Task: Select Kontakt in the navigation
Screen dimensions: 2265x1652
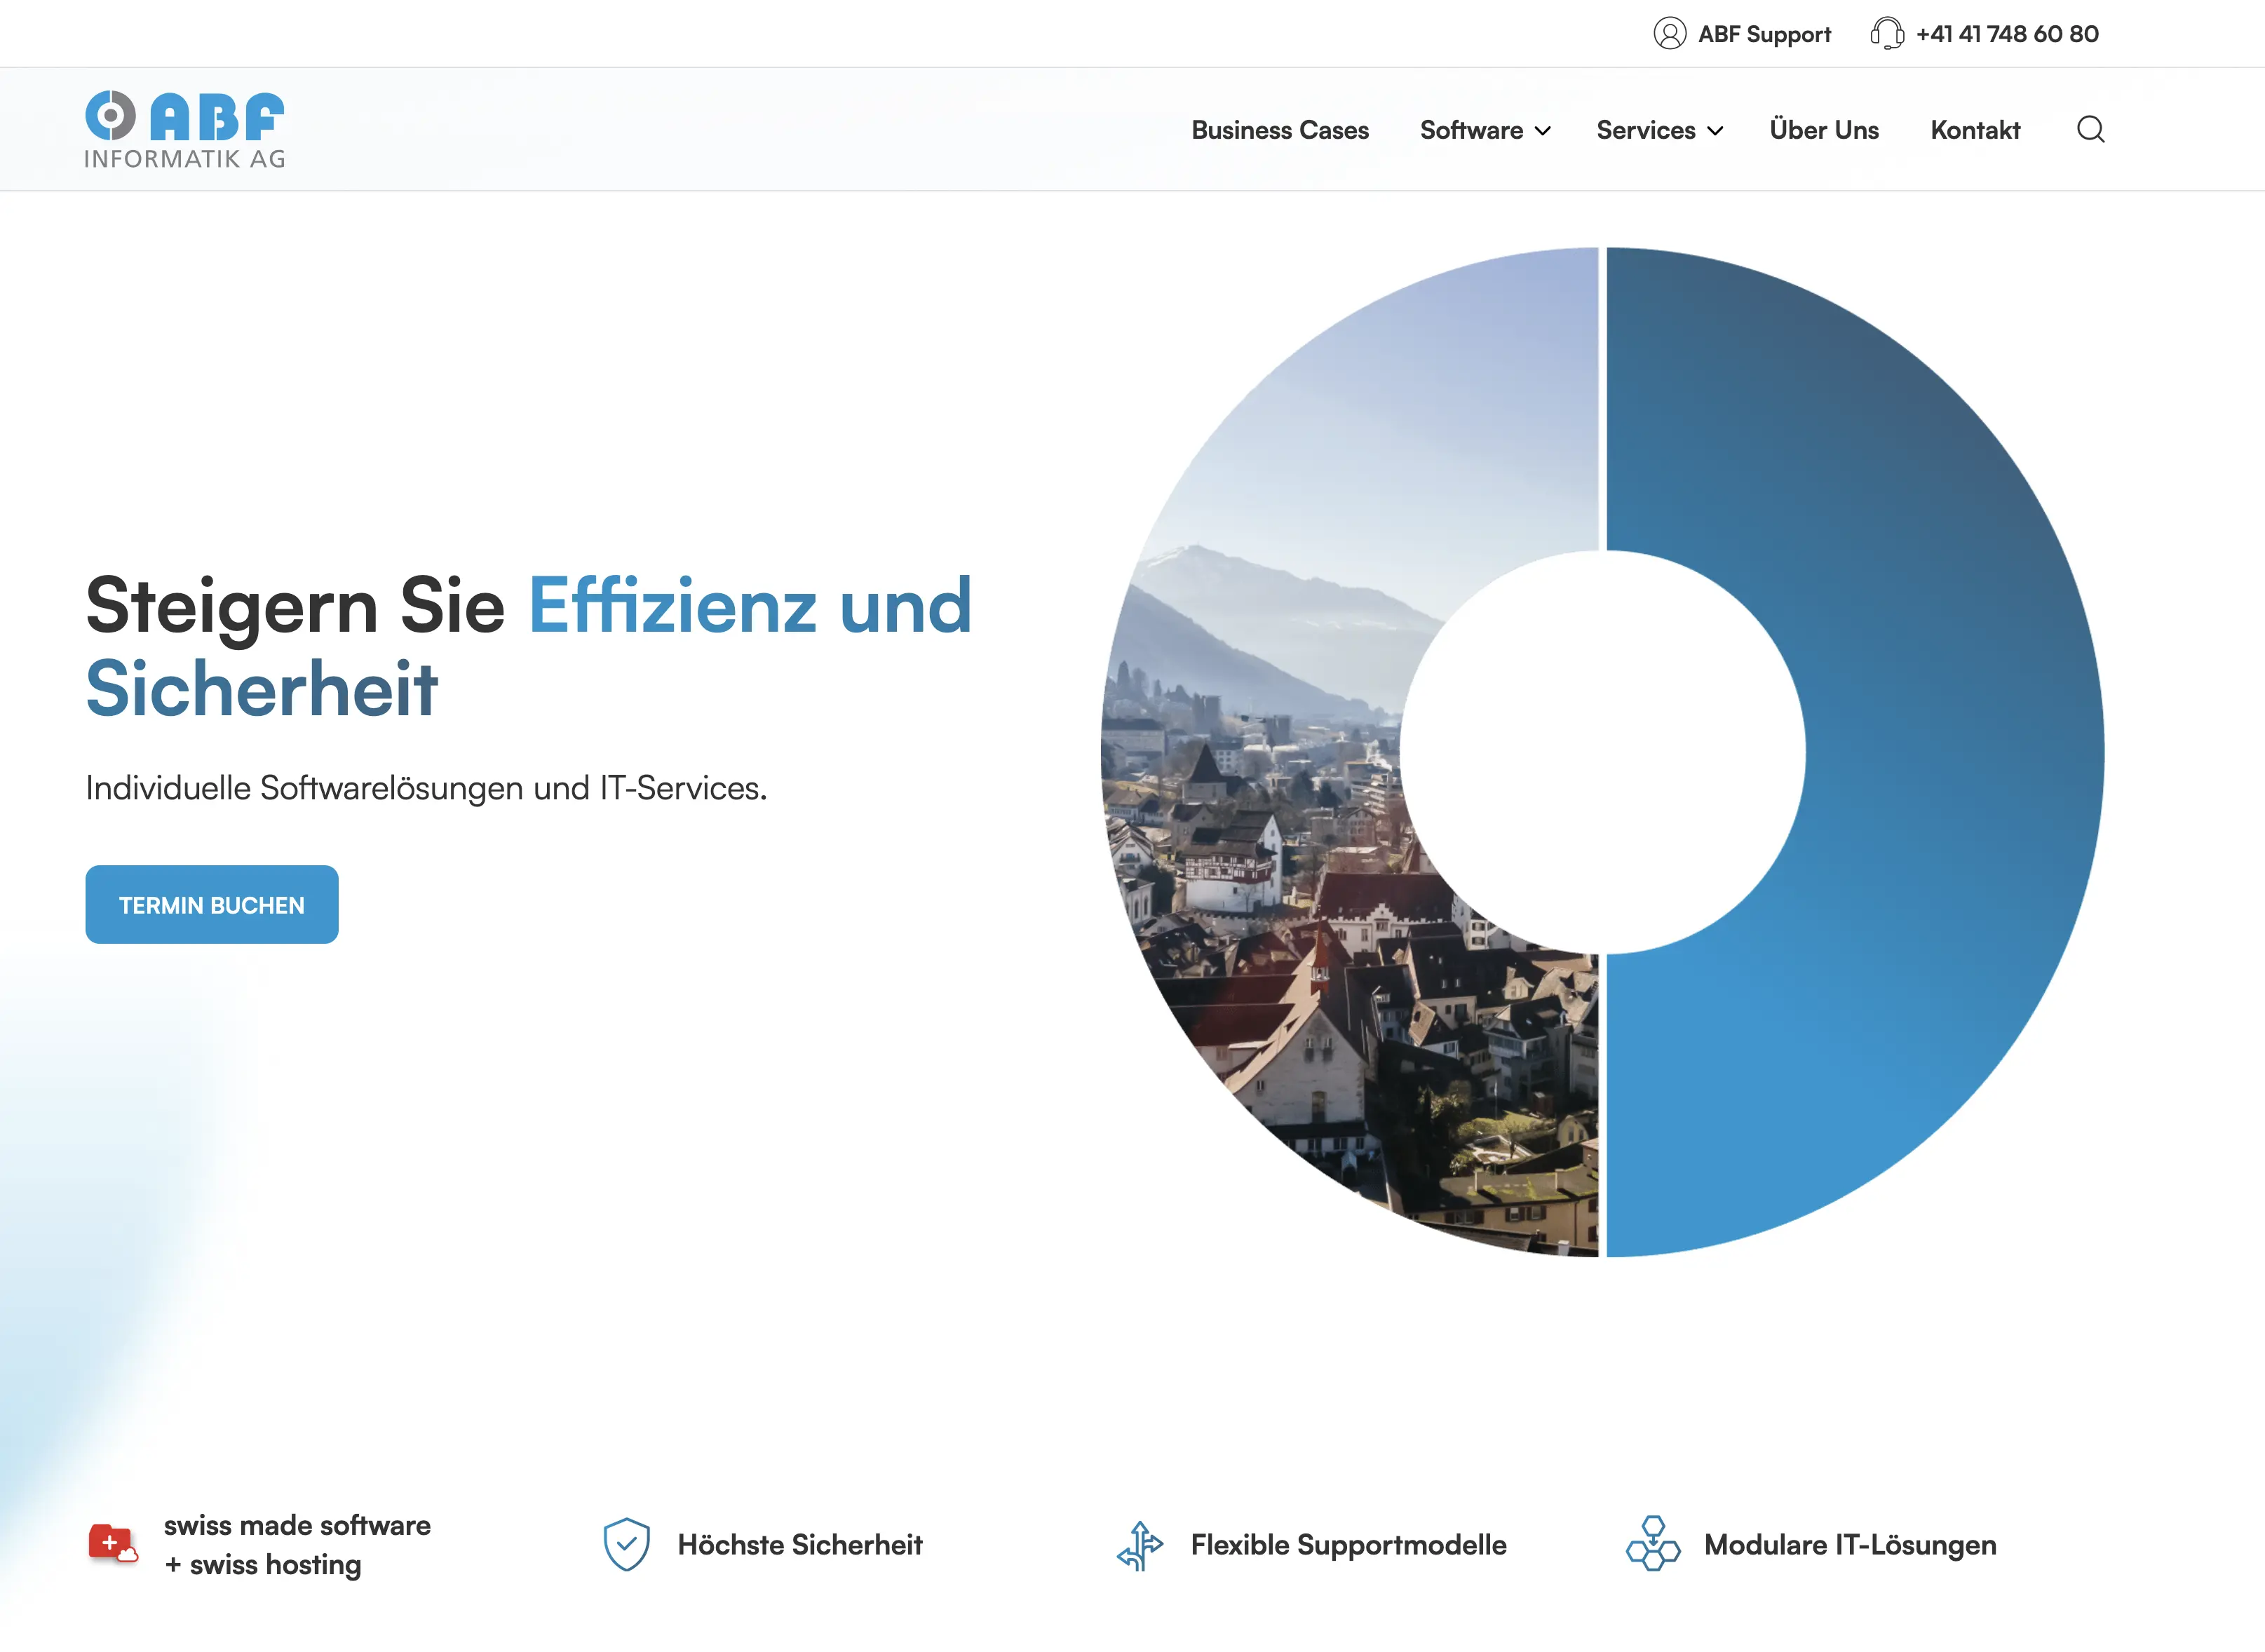Action: click(x=1974, y=130)
